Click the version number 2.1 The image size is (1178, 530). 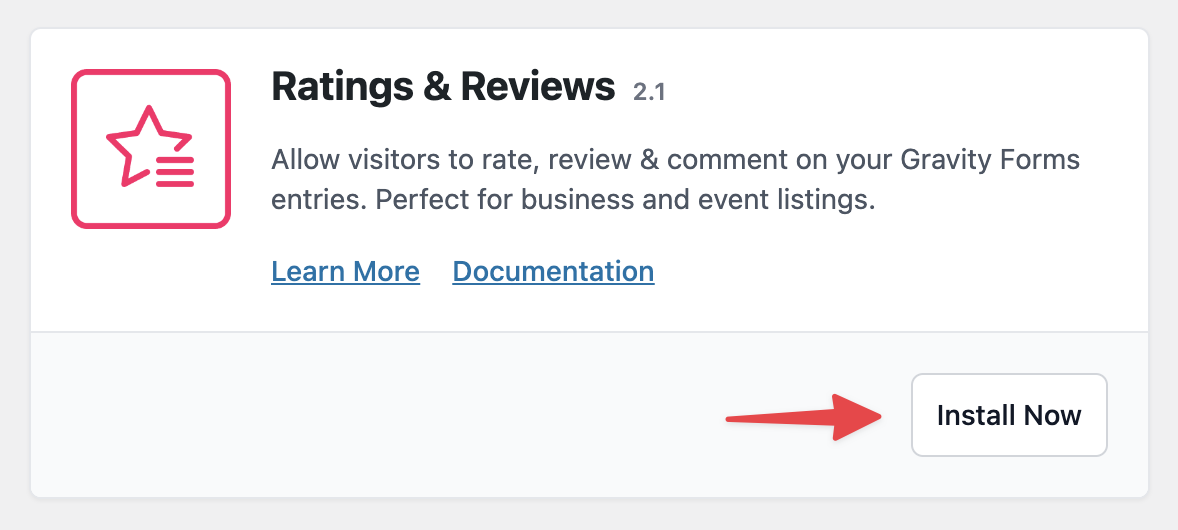click(x=649, y=92)
